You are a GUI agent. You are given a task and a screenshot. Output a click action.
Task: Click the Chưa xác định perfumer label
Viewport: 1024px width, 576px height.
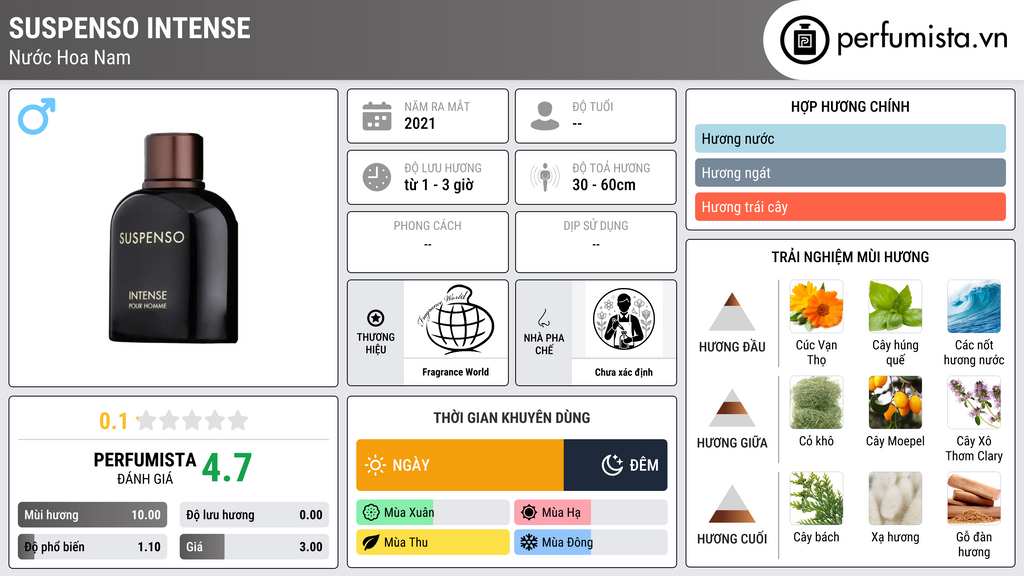pos(624,372)
